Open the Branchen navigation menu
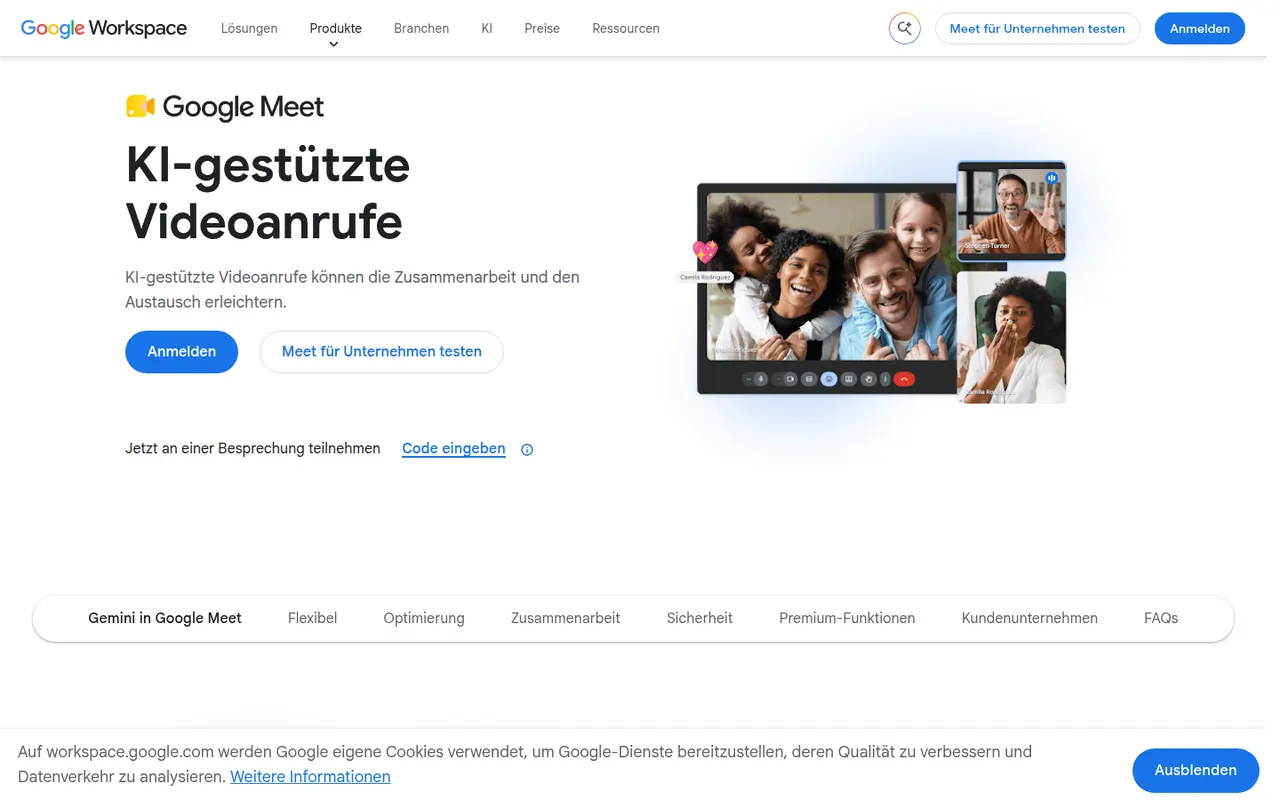 (x=421, y=28)
